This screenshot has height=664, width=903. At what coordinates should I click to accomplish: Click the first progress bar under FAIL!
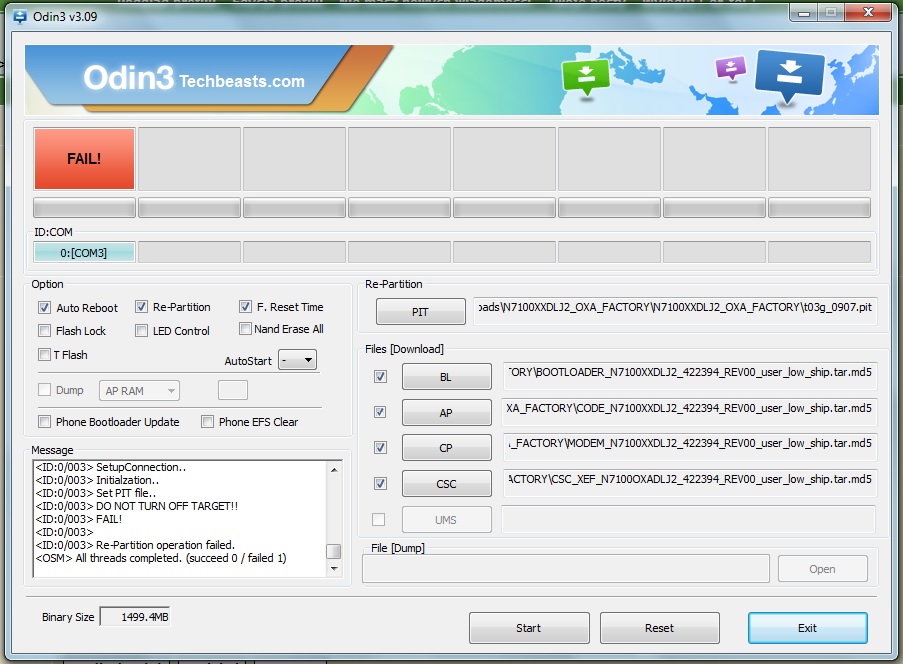click(x=84, y=207)
